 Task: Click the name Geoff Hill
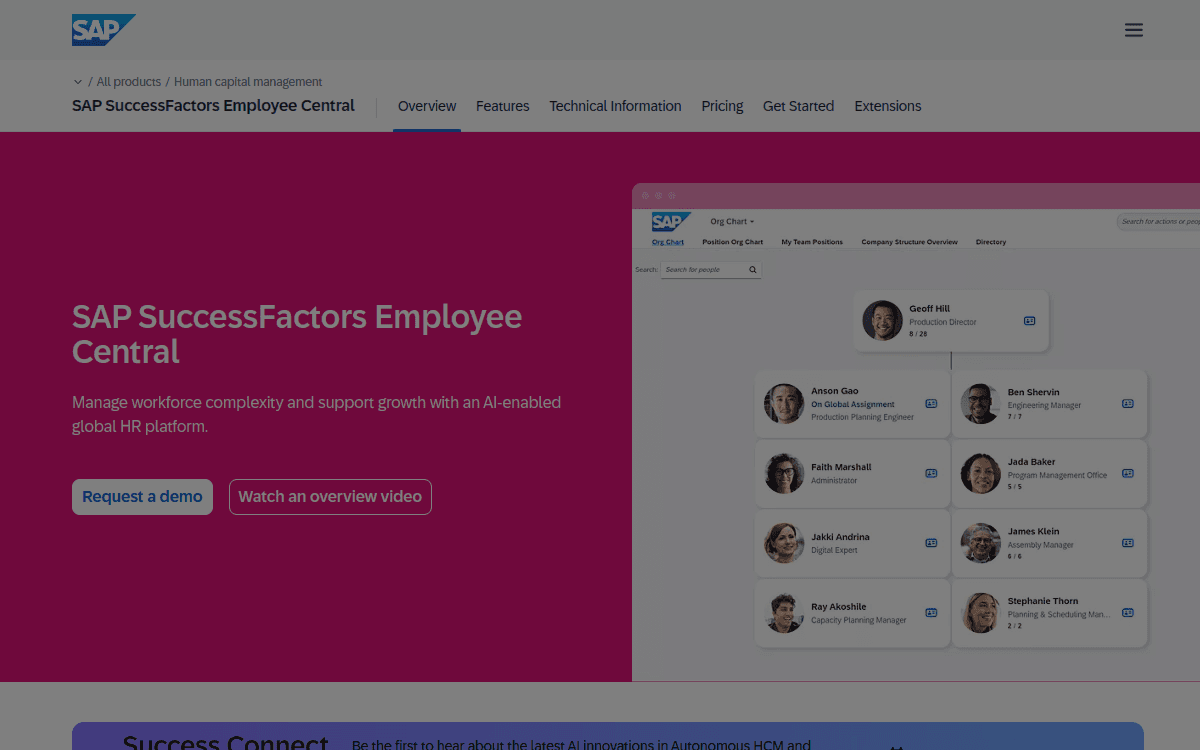point(929,309)
